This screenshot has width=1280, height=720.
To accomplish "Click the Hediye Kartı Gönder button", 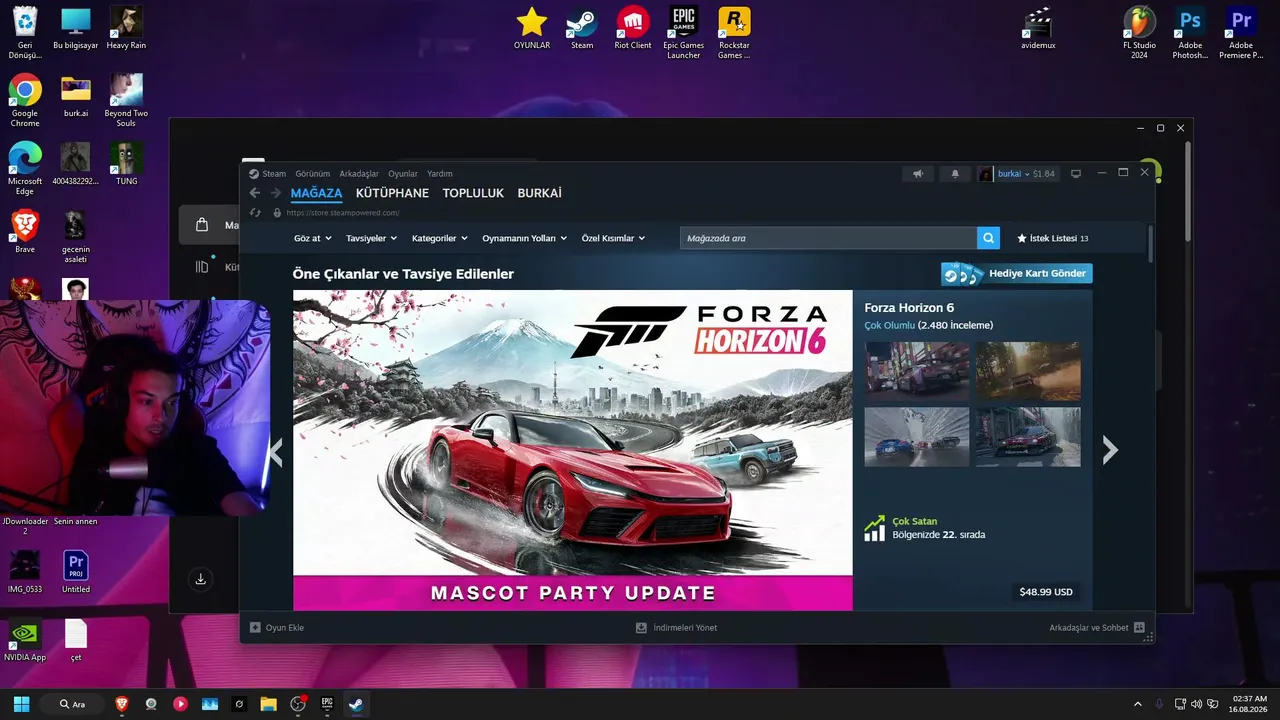I will pos(1016,274).
